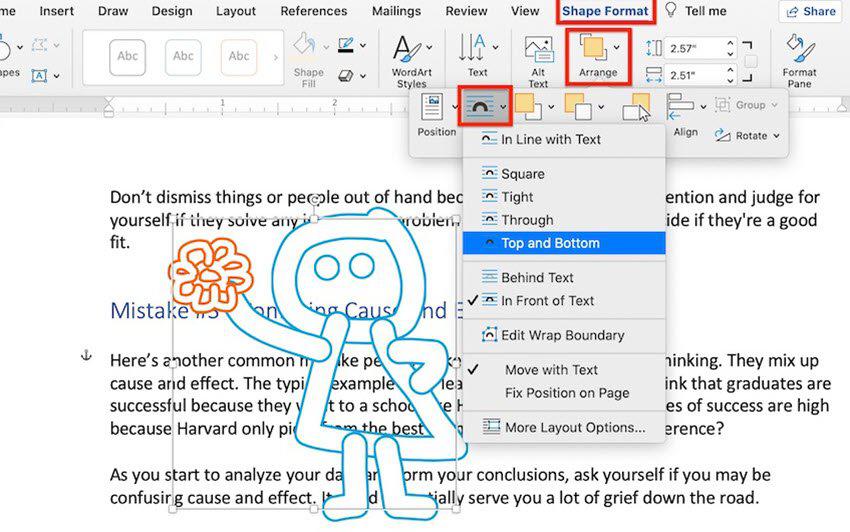Switch to the View tab

click(525, 11)
